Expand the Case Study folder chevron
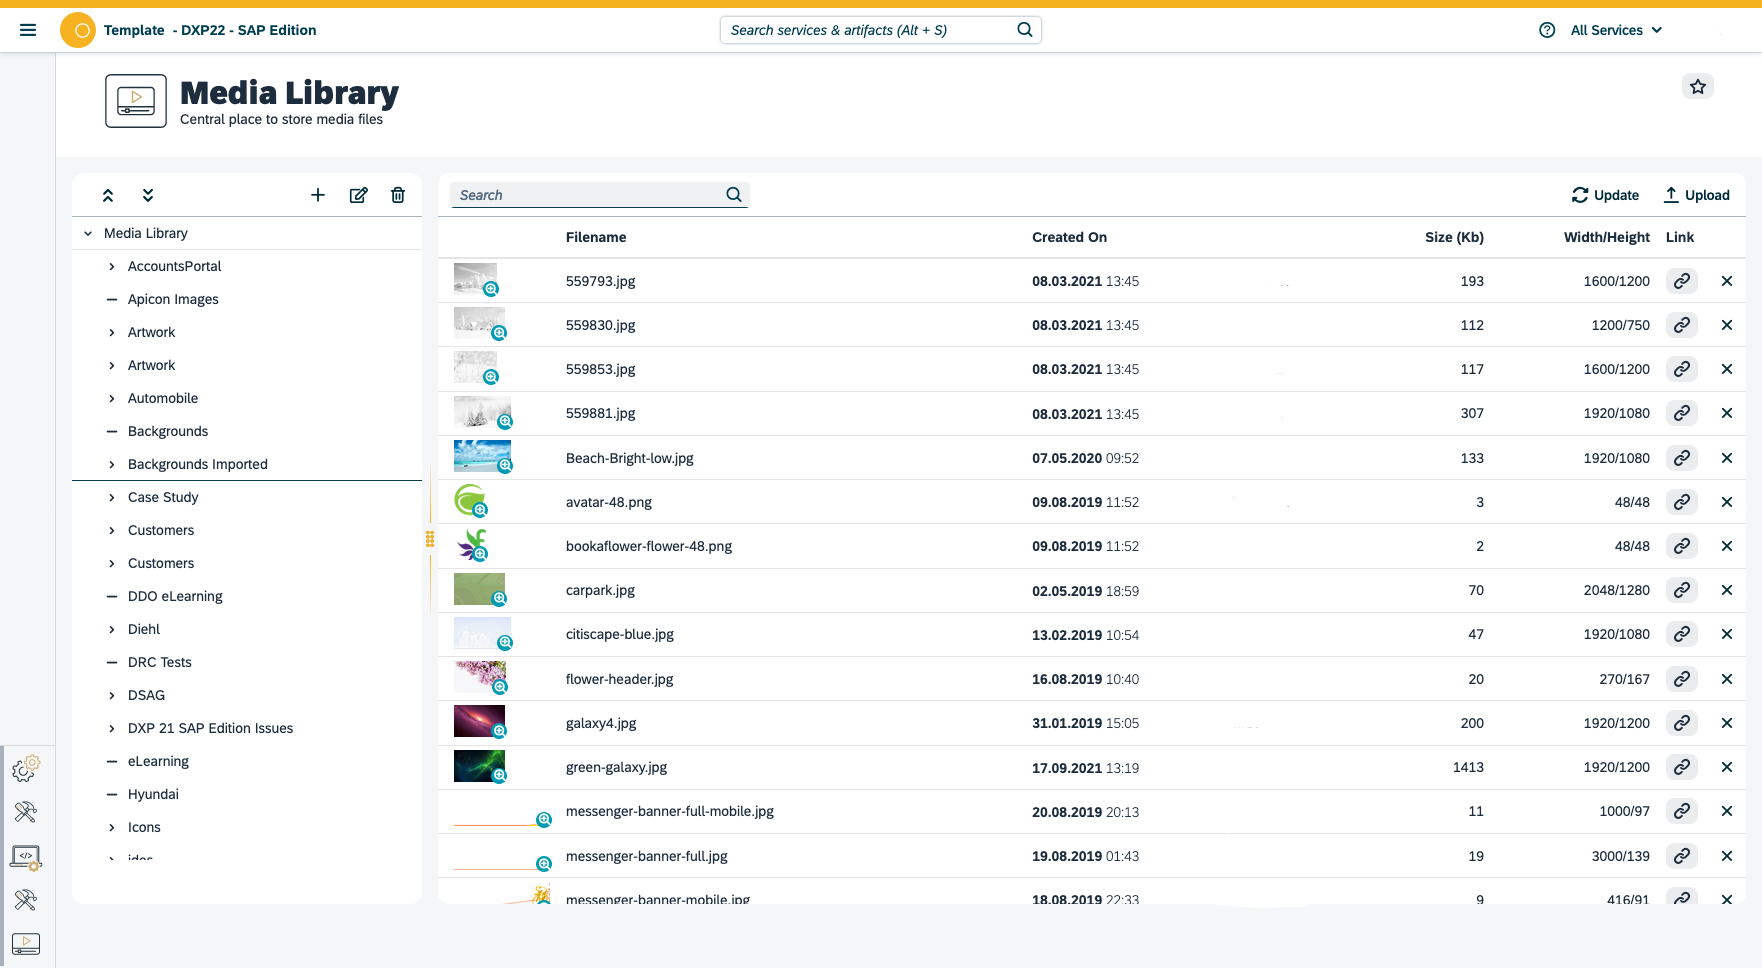This screenshot has width=1762, height=968. click(112, 497)
